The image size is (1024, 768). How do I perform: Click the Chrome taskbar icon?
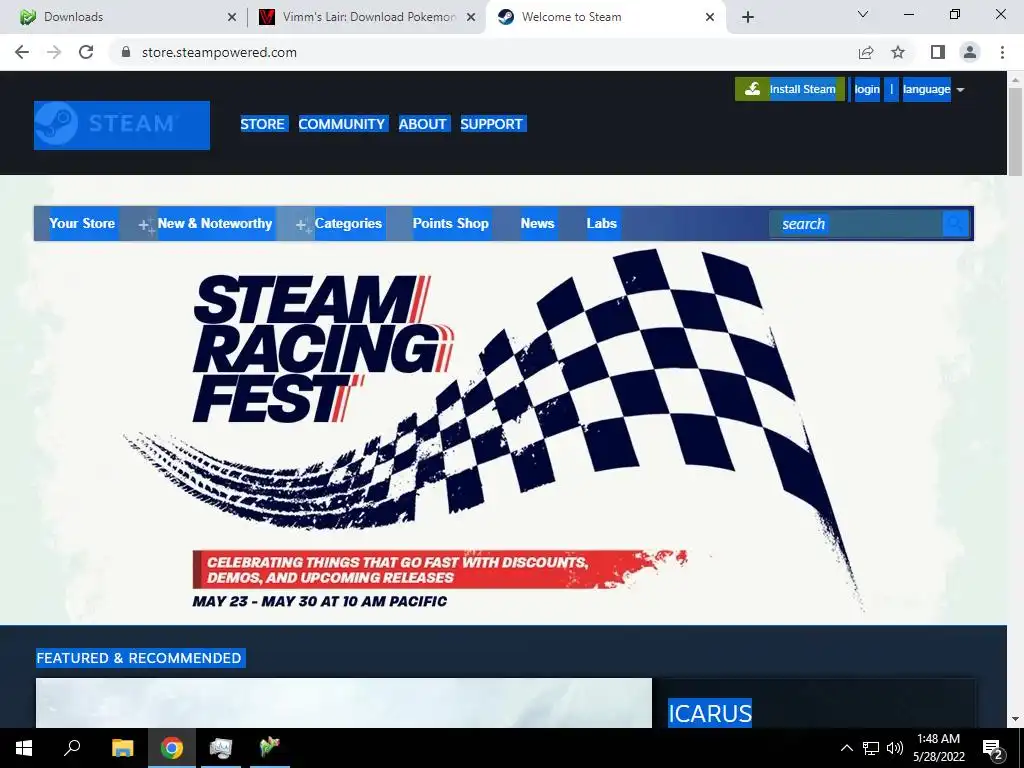coord(172,748)
